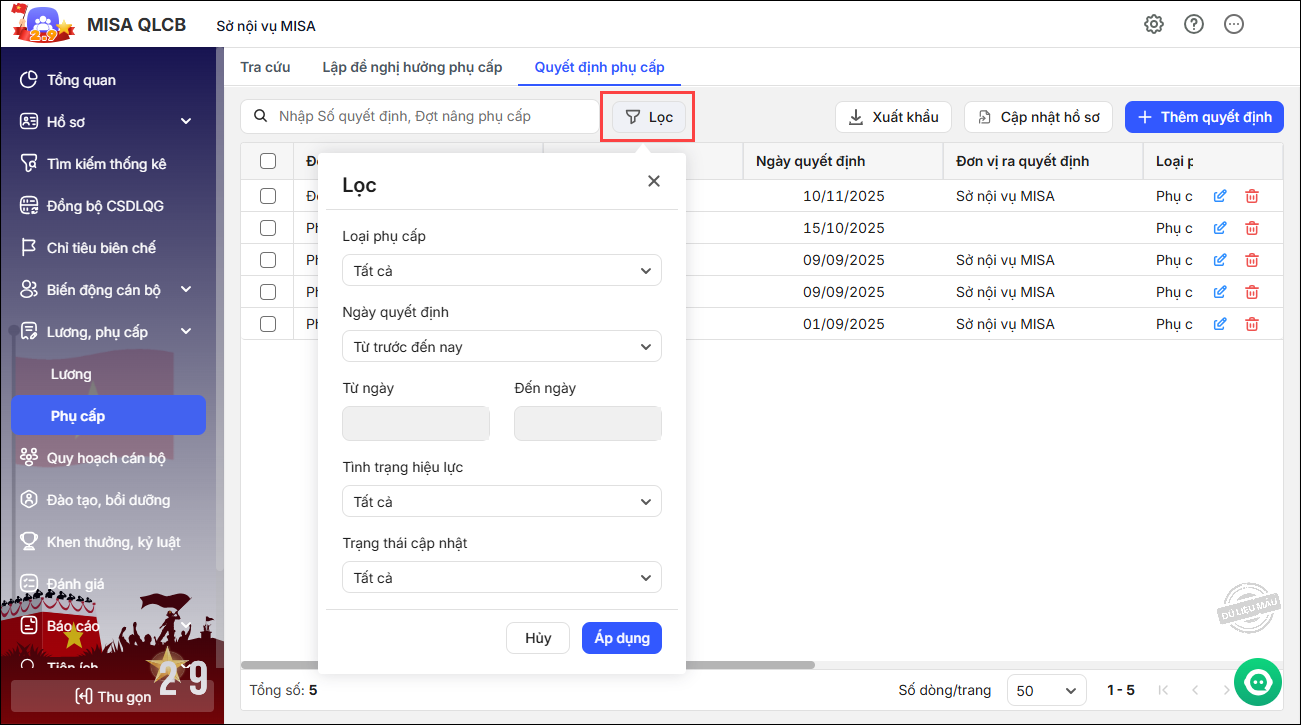Click edit pencil icon for 01/09/2025 row
This screenshot has height=725, width=1301.
(x=1220, y=324)
